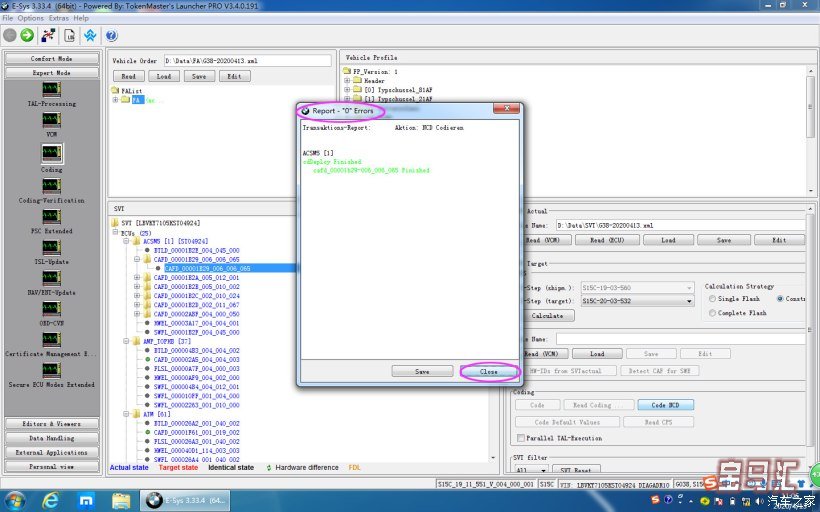Open Editors & Viewers section
The height and width of the screenshot is (512, 820).
(x=52, y=424)
